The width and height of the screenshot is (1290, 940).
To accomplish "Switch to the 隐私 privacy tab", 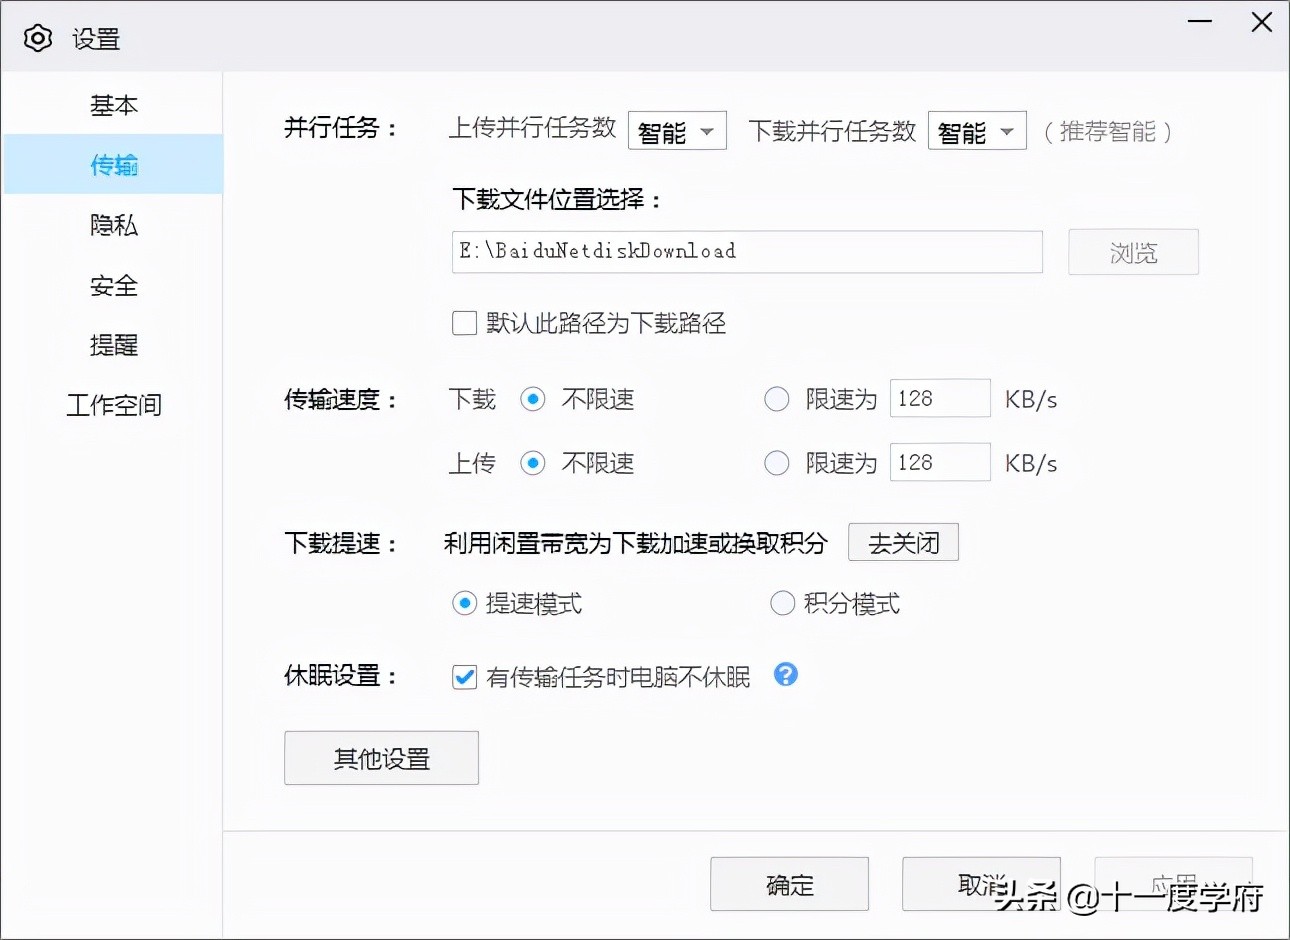I will tap(113, 225).
